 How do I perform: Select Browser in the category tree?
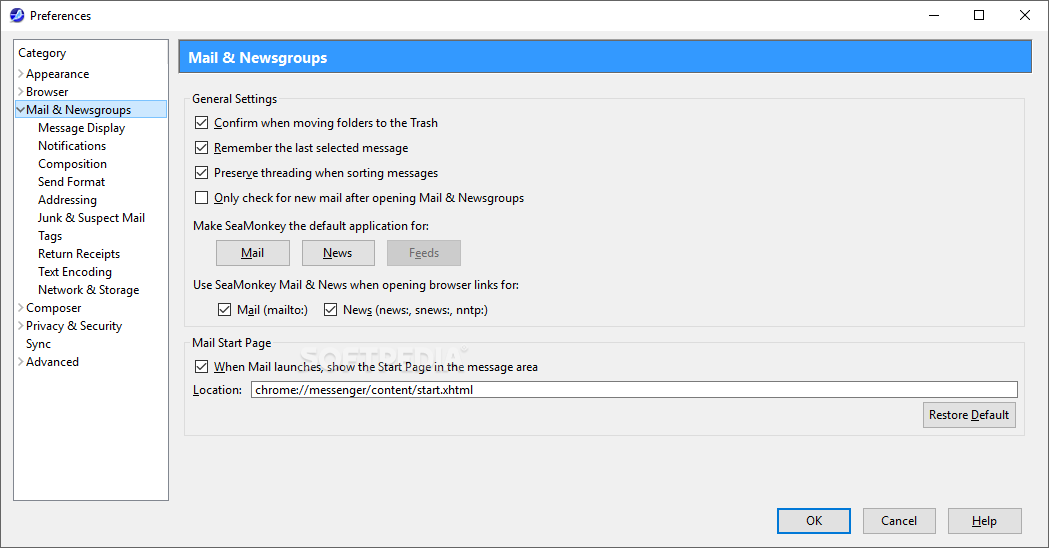(x=47, y=92)
